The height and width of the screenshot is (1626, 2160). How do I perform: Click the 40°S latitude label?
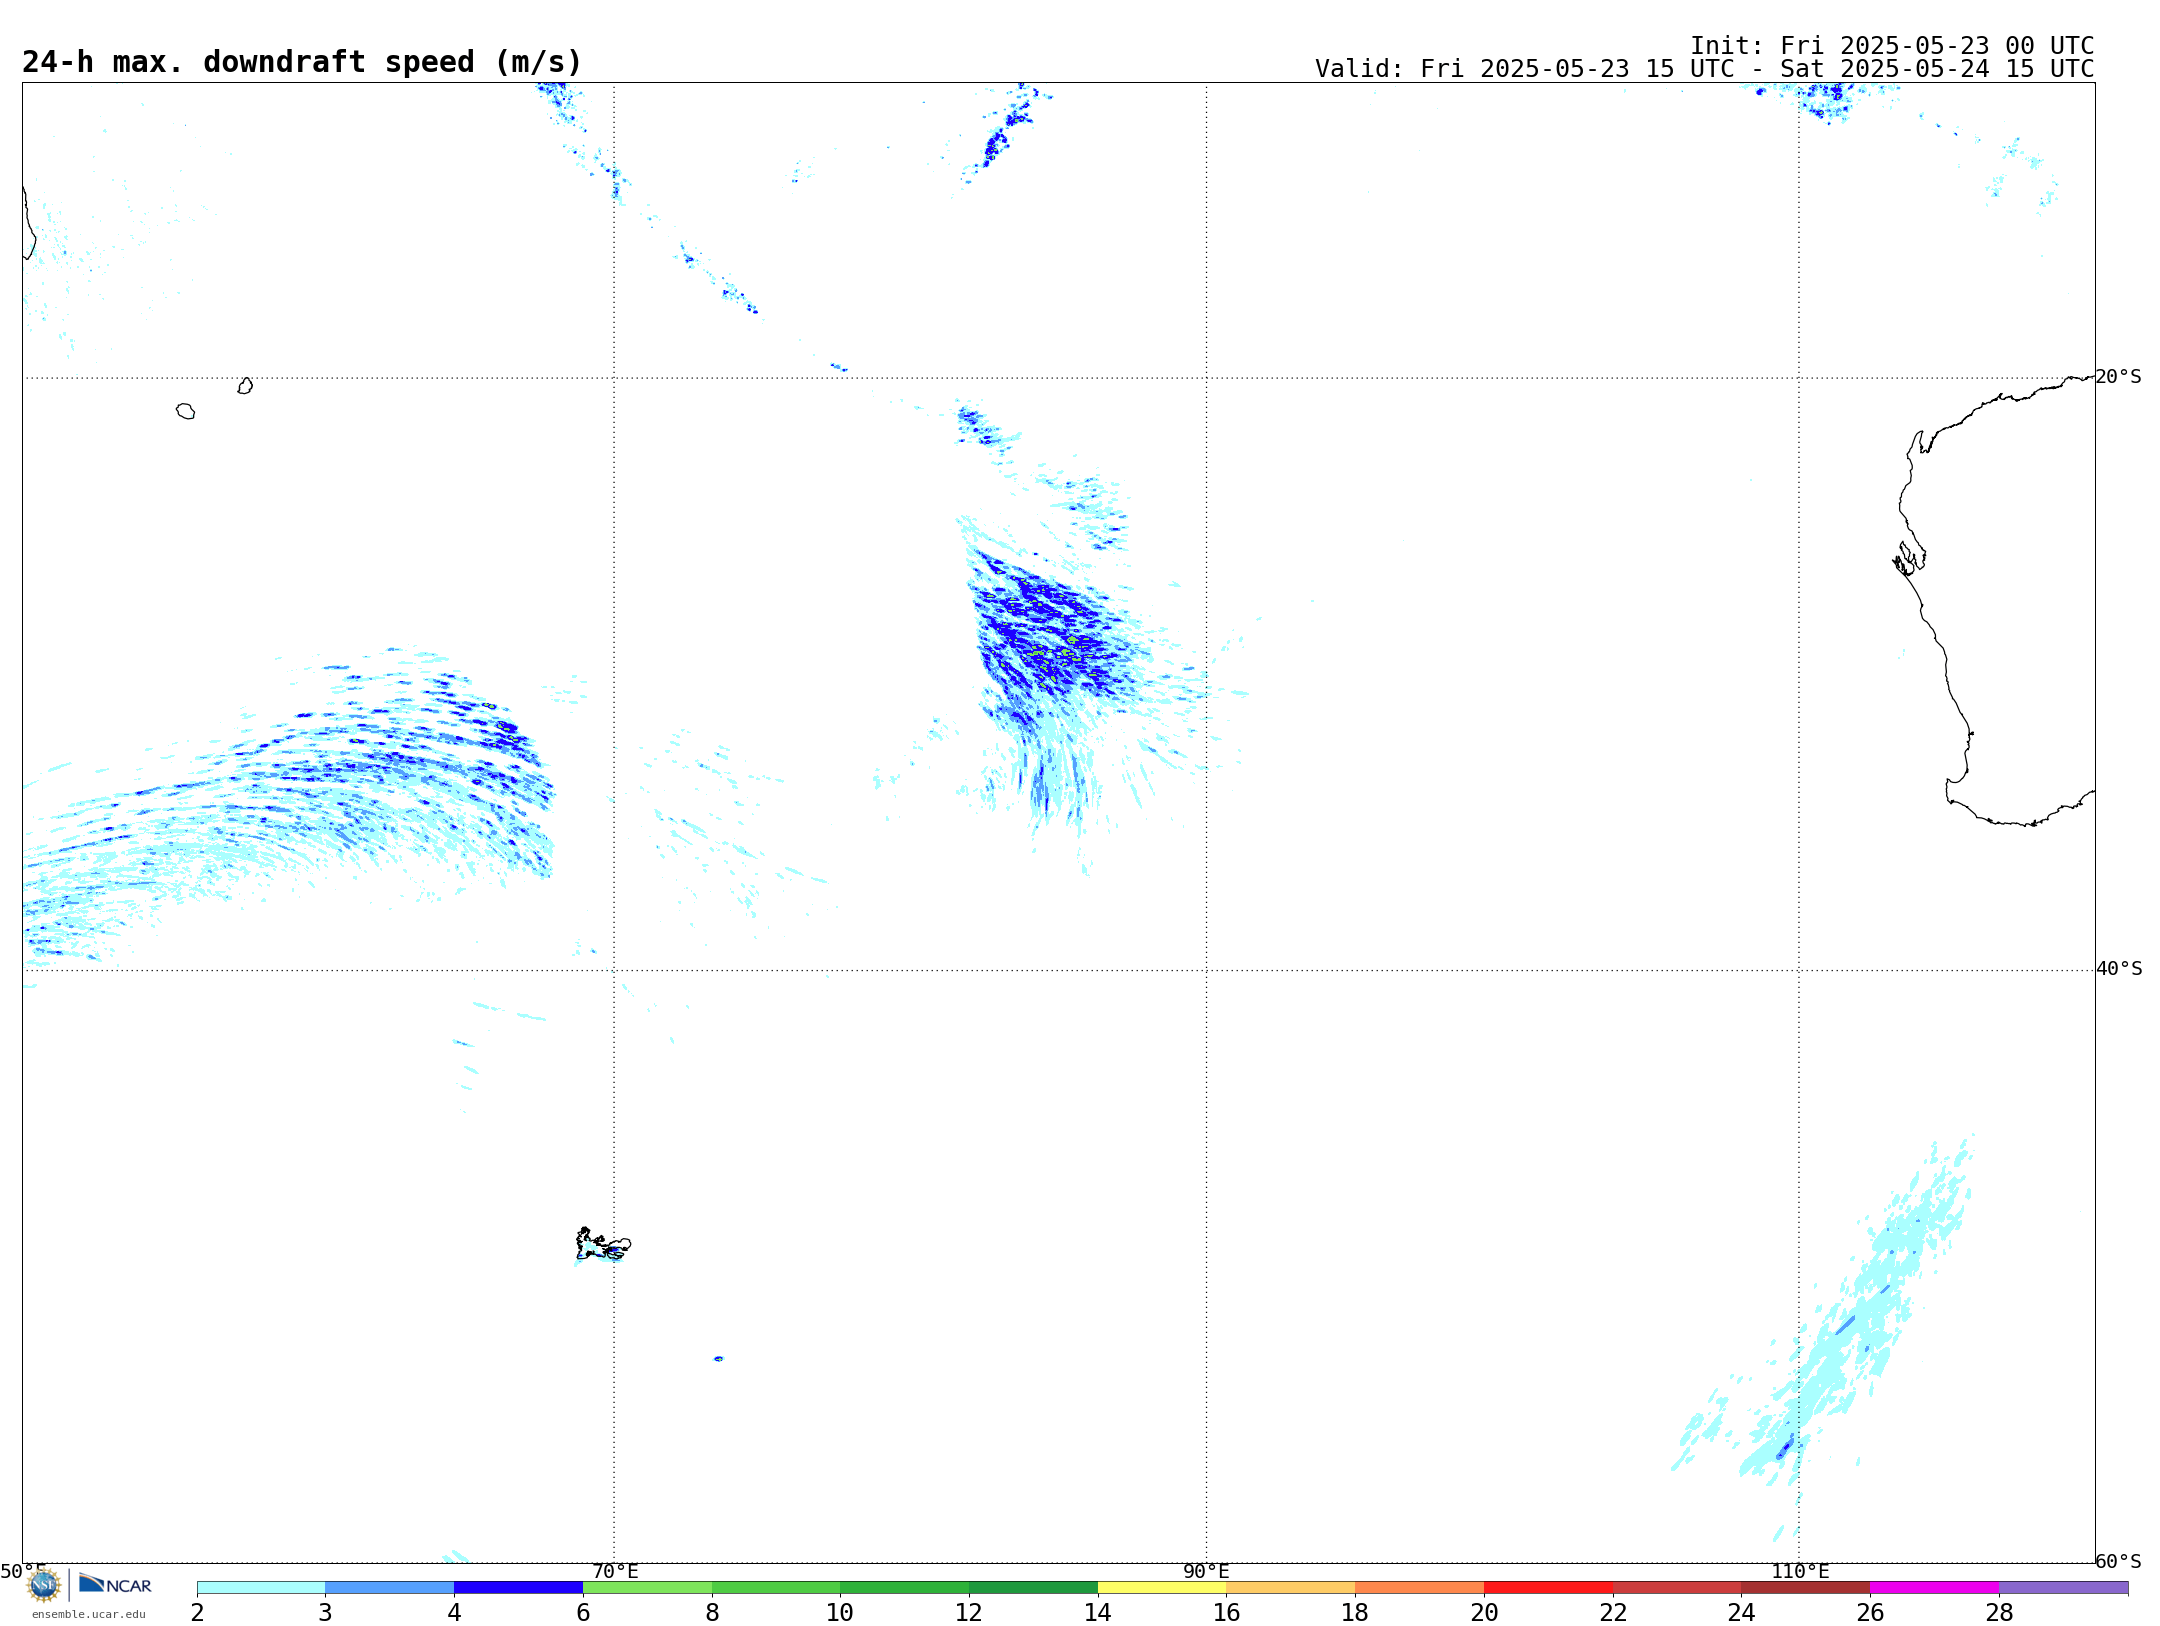(2119, 969)
